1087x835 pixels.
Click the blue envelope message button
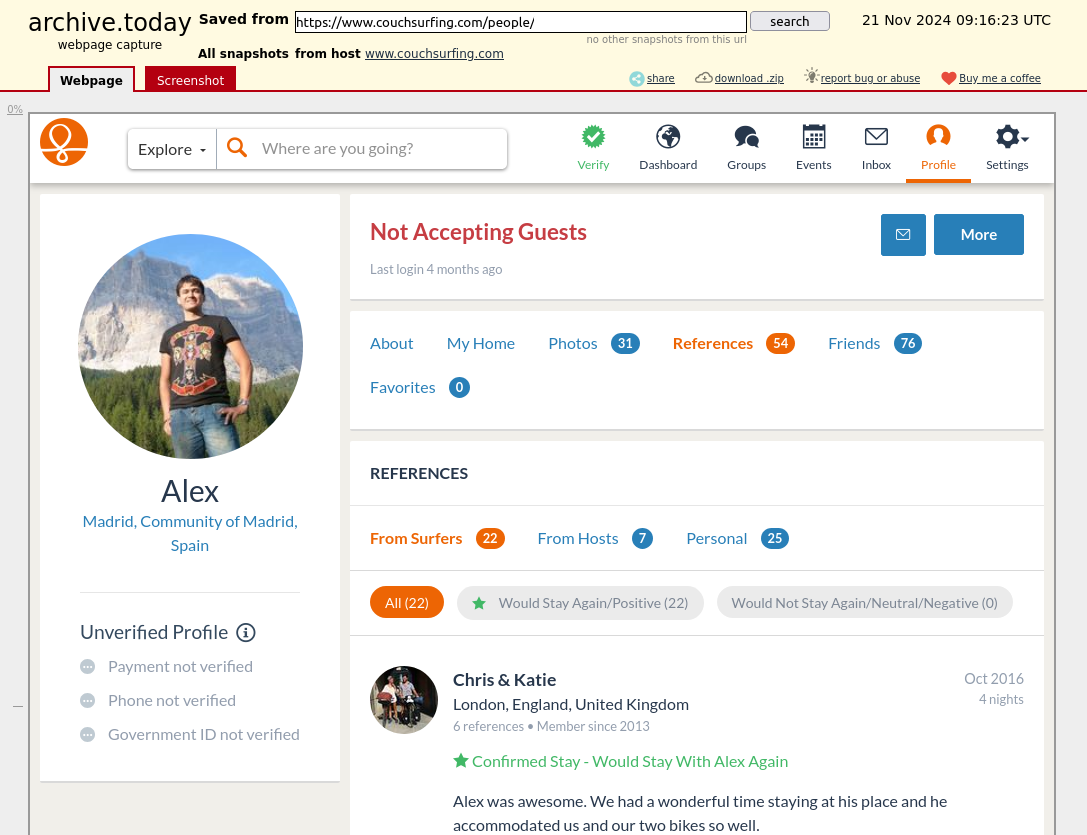(x=903, y=234)
